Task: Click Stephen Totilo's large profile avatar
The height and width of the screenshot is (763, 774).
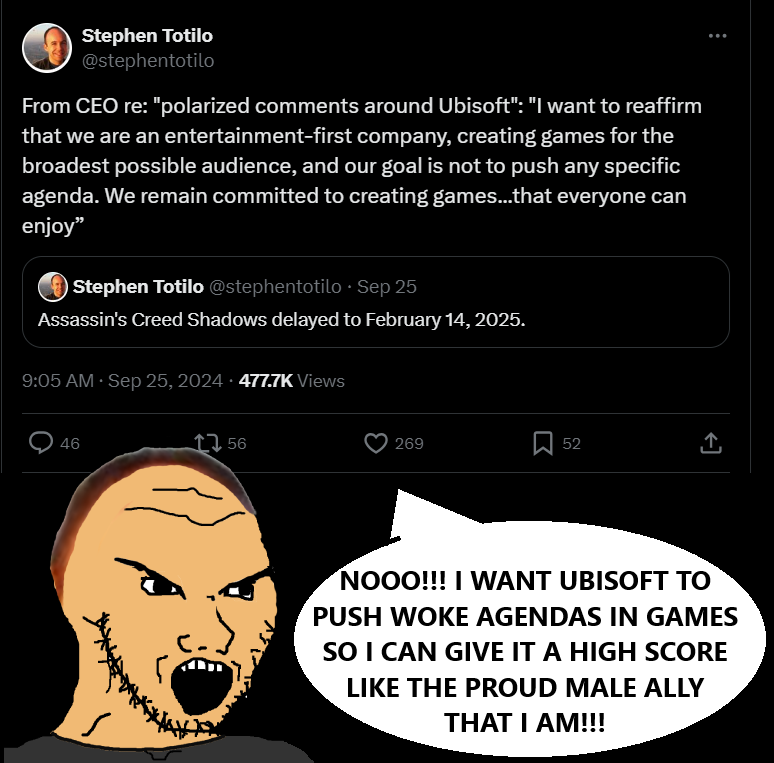Action: tap(46, 47)
